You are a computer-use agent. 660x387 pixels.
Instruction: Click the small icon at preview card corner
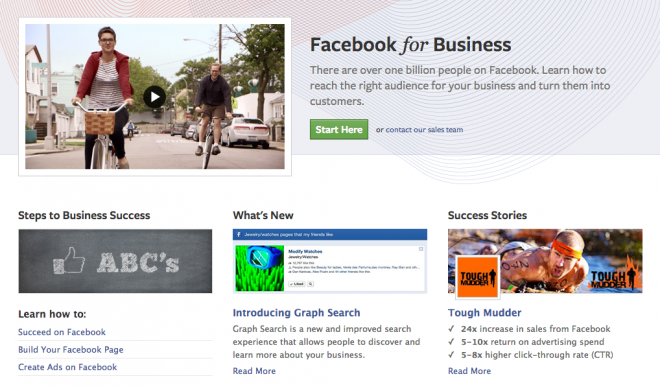pyautogui.click(x=421, y=249)
